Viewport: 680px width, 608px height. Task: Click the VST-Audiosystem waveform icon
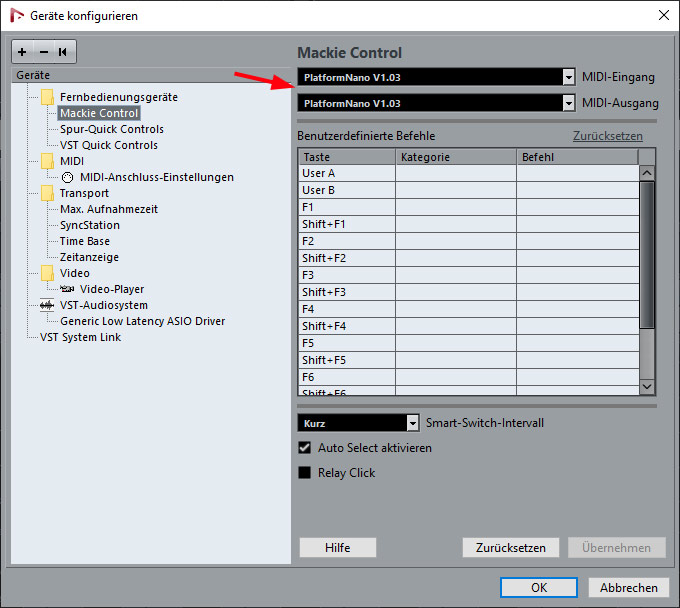pyautogui.click(x=47, y=305)
